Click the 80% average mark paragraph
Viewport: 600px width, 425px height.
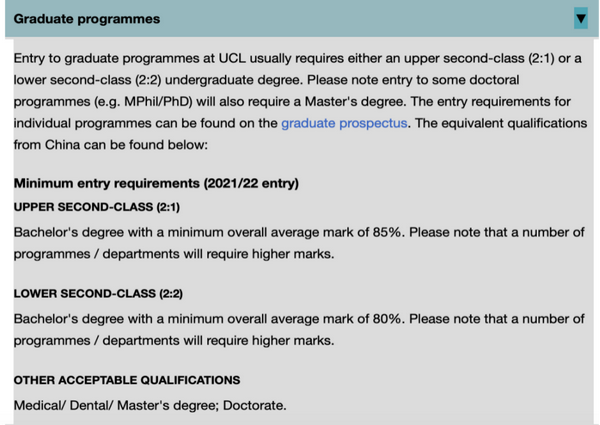(x=299, y=329)
